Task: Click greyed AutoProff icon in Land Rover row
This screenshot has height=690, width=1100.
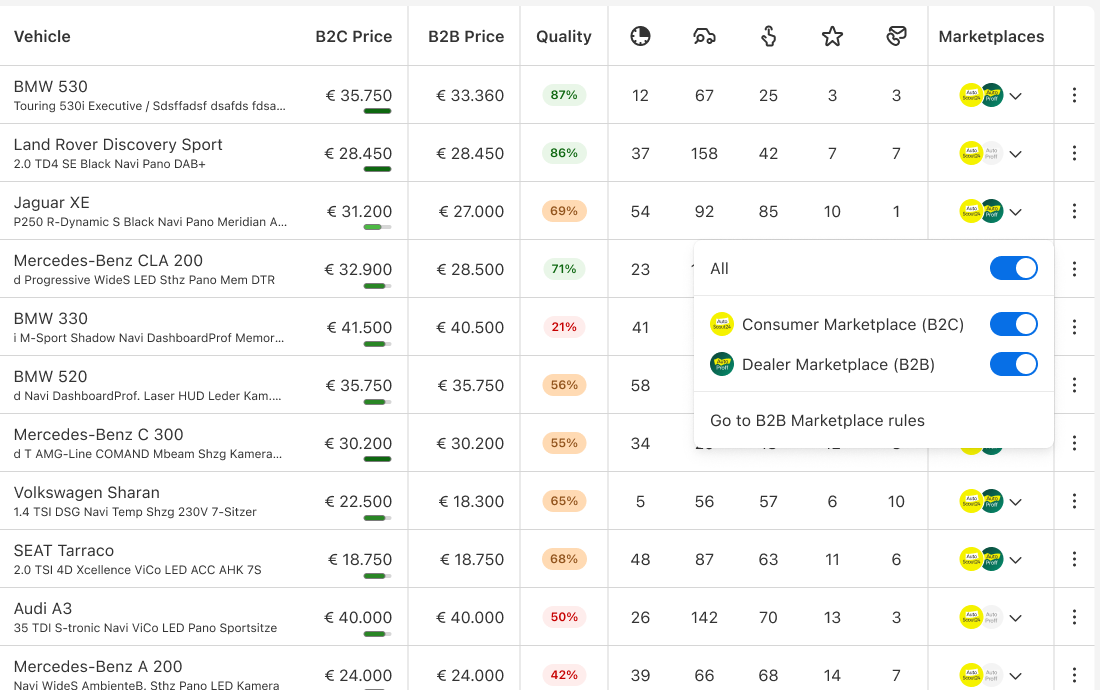Action: tap(992, 154)
